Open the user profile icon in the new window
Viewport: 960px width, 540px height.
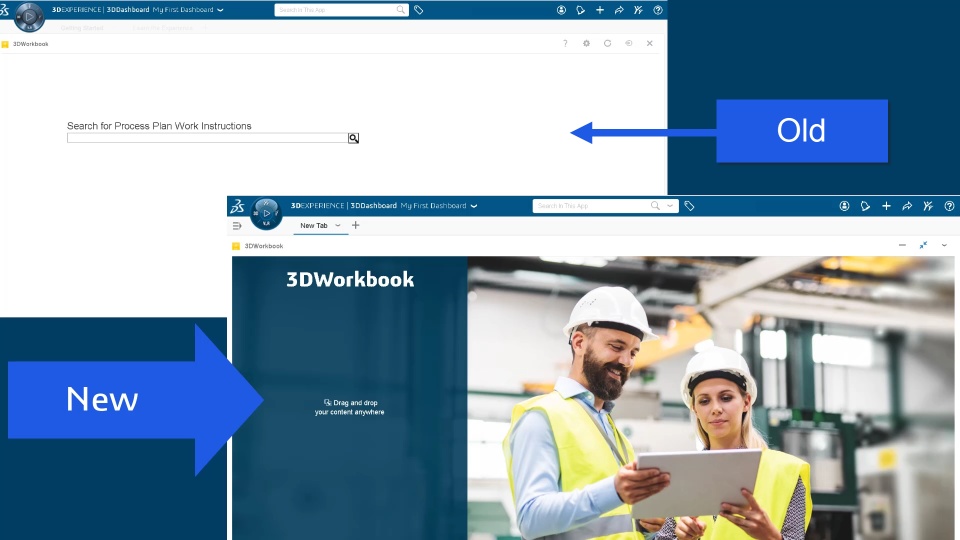(844, 206)
